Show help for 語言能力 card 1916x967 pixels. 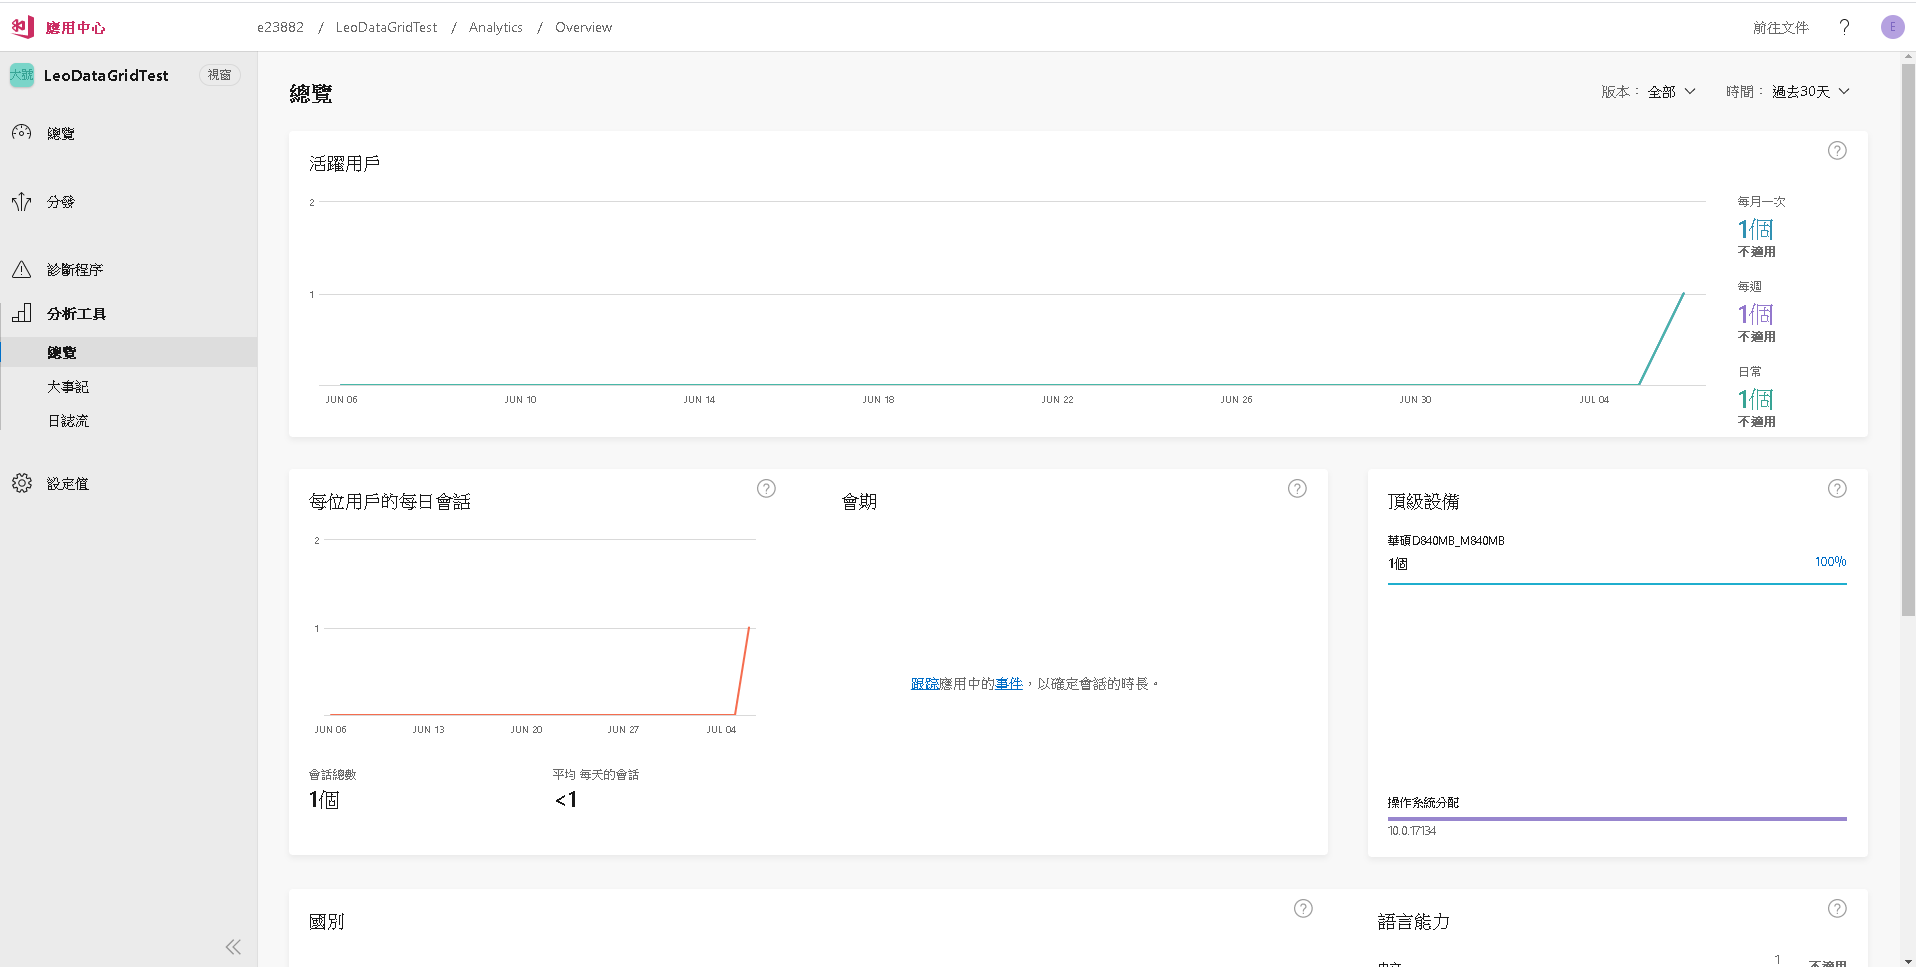1837,908
